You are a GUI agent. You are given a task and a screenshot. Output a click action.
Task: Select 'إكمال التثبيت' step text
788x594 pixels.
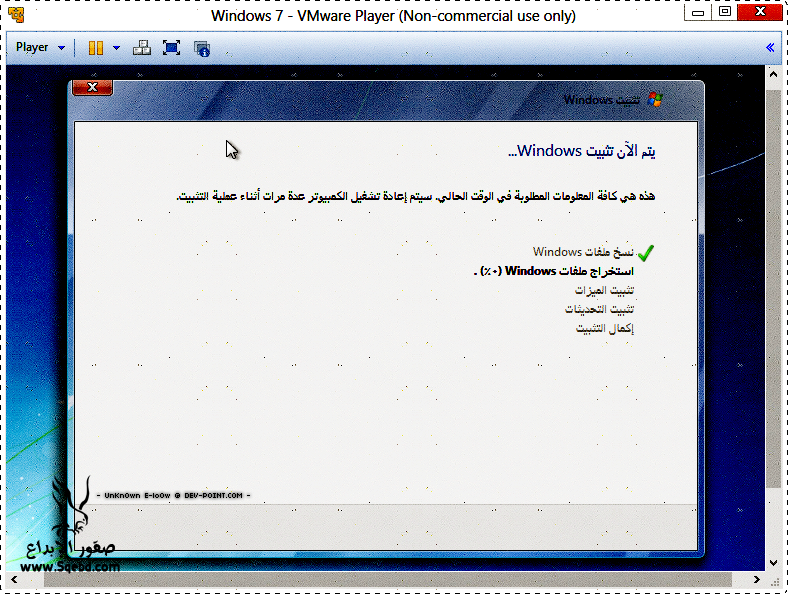(605, 329)
